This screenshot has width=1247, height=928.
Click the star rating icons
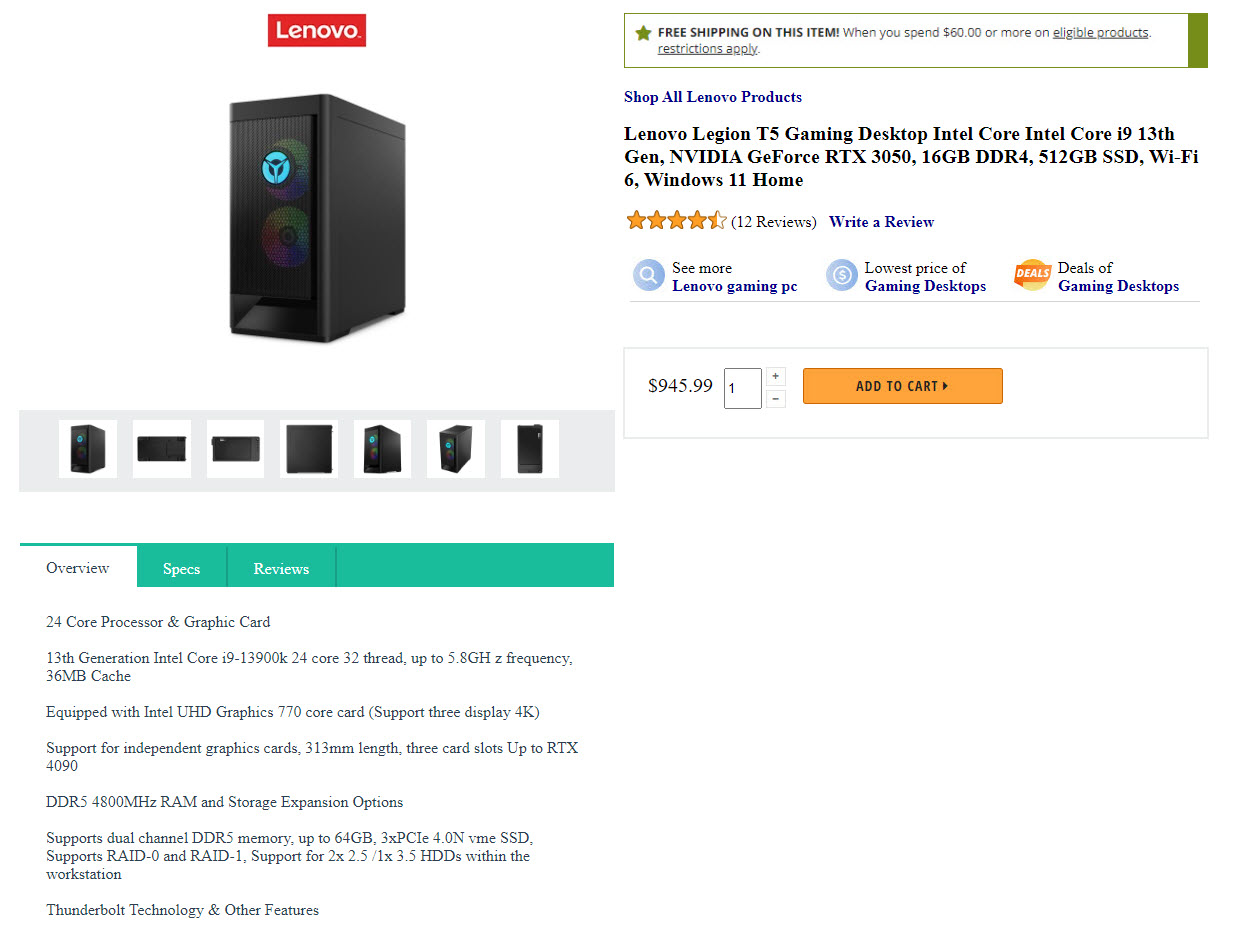(676, 221)
